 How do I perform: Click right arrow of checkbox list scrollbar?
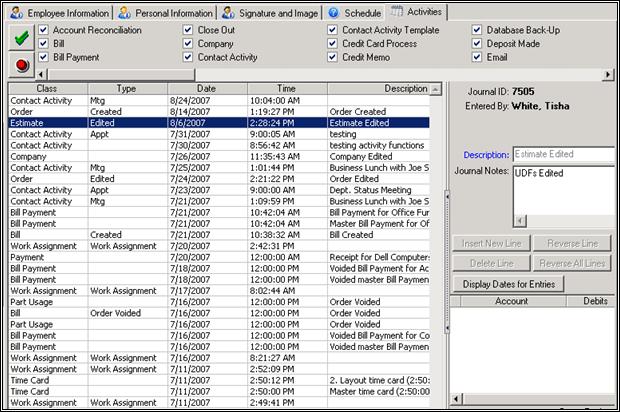[x=608, y=74]
